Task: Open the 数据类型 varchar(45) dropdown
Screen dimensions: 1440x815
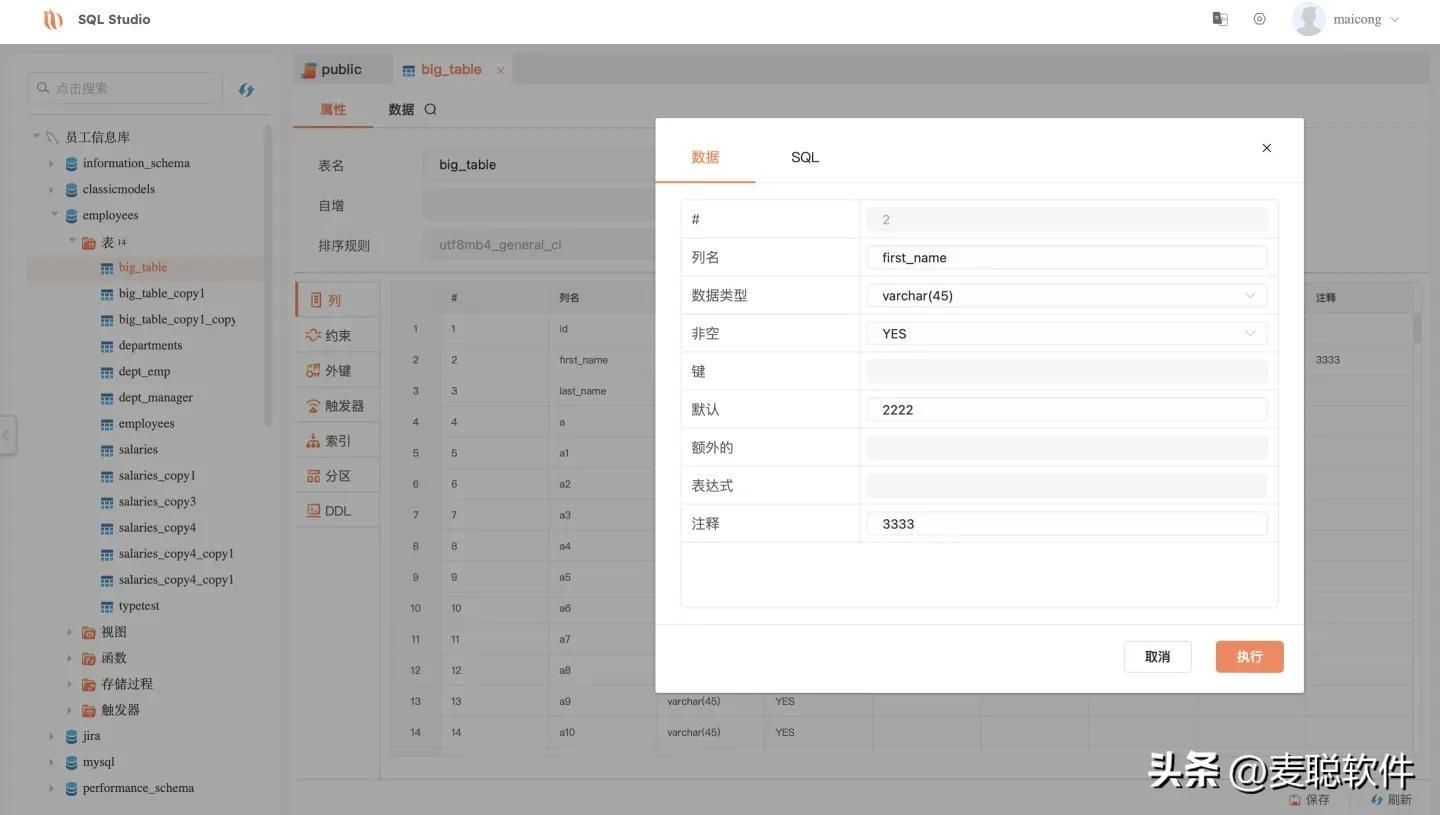Action: 1066,296
